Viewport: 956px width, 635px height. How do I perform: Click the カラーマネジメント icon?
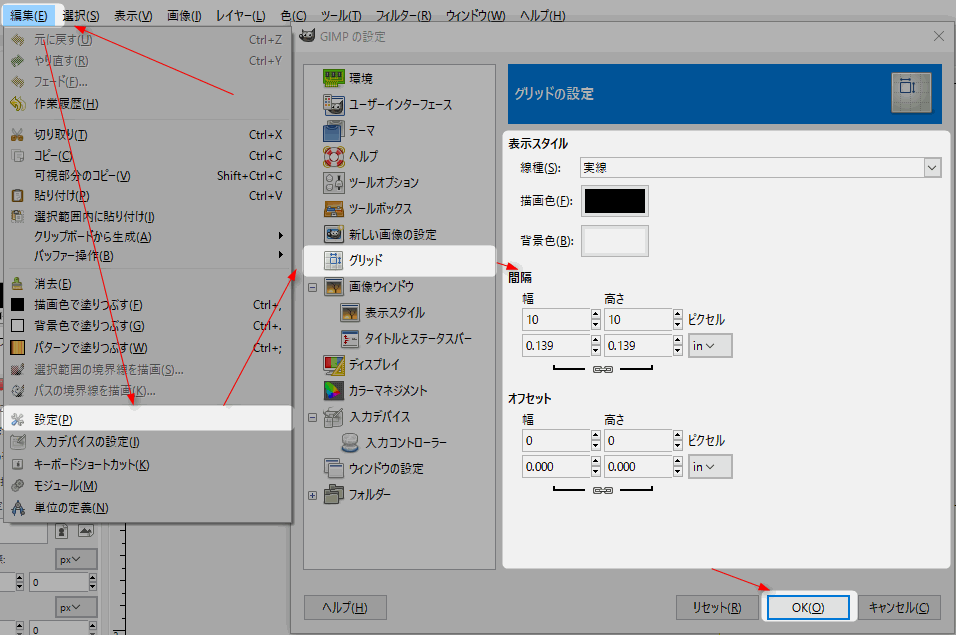pyautogui.click(x=334, y=391)
